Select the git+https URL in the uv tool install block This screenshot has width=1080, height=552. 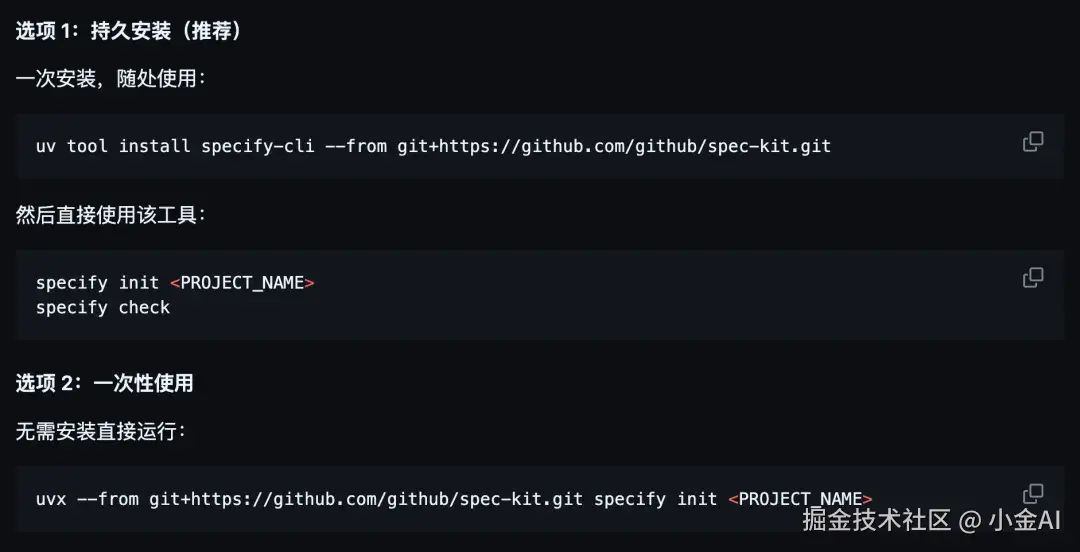coord(614,146)
